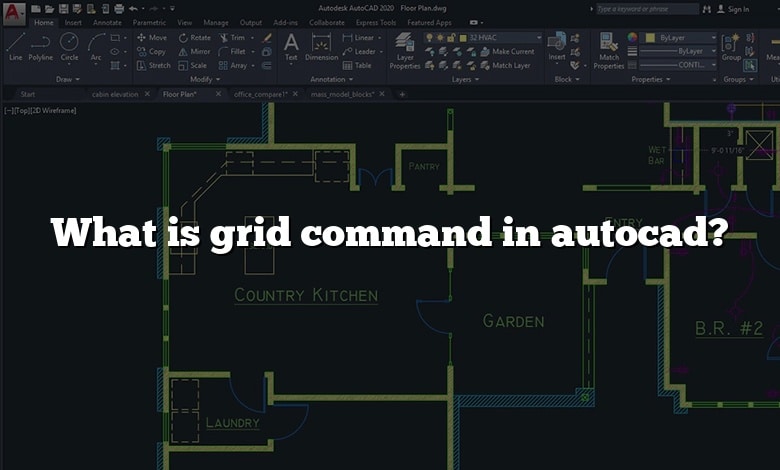This screenshot has height=470, width=780.
Task: Switch to mass_model_blocks drawing tab
Action: pyautogui.click(x=343, y=94)
